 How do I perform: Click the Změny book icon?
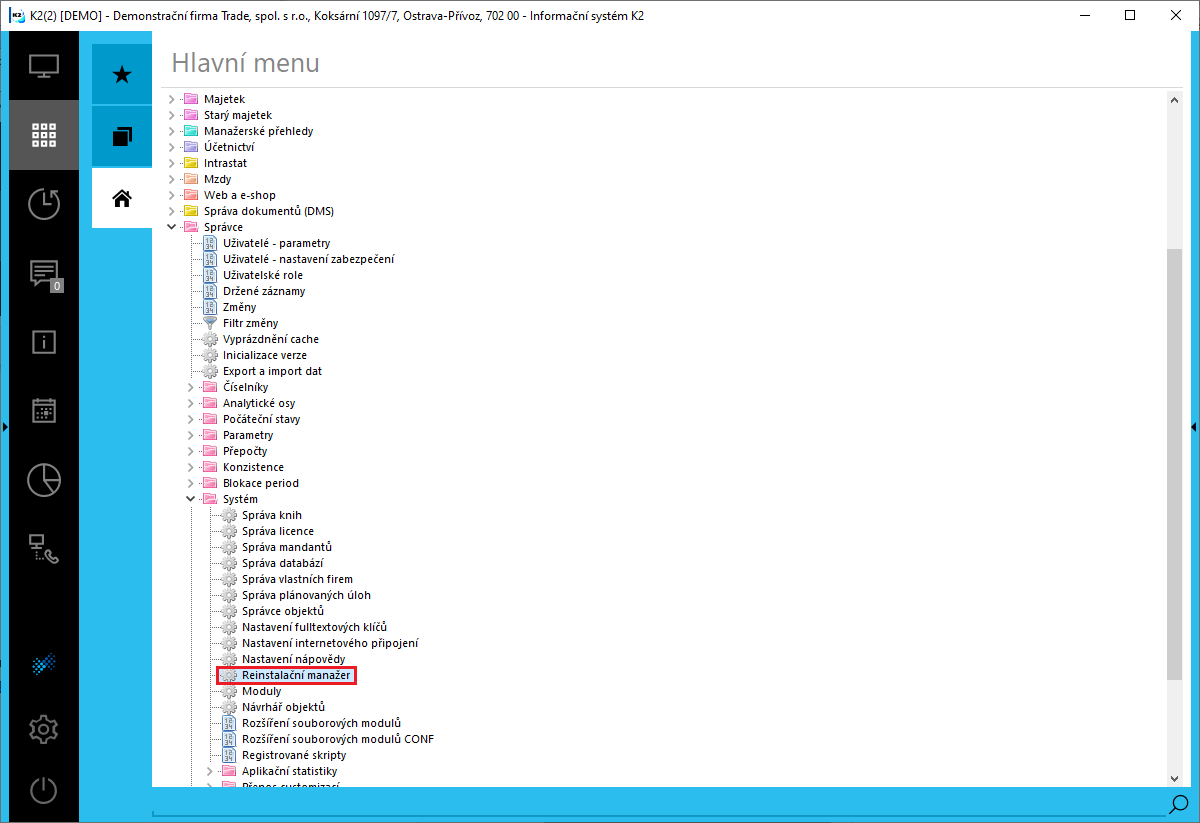[x=210, y=307]
